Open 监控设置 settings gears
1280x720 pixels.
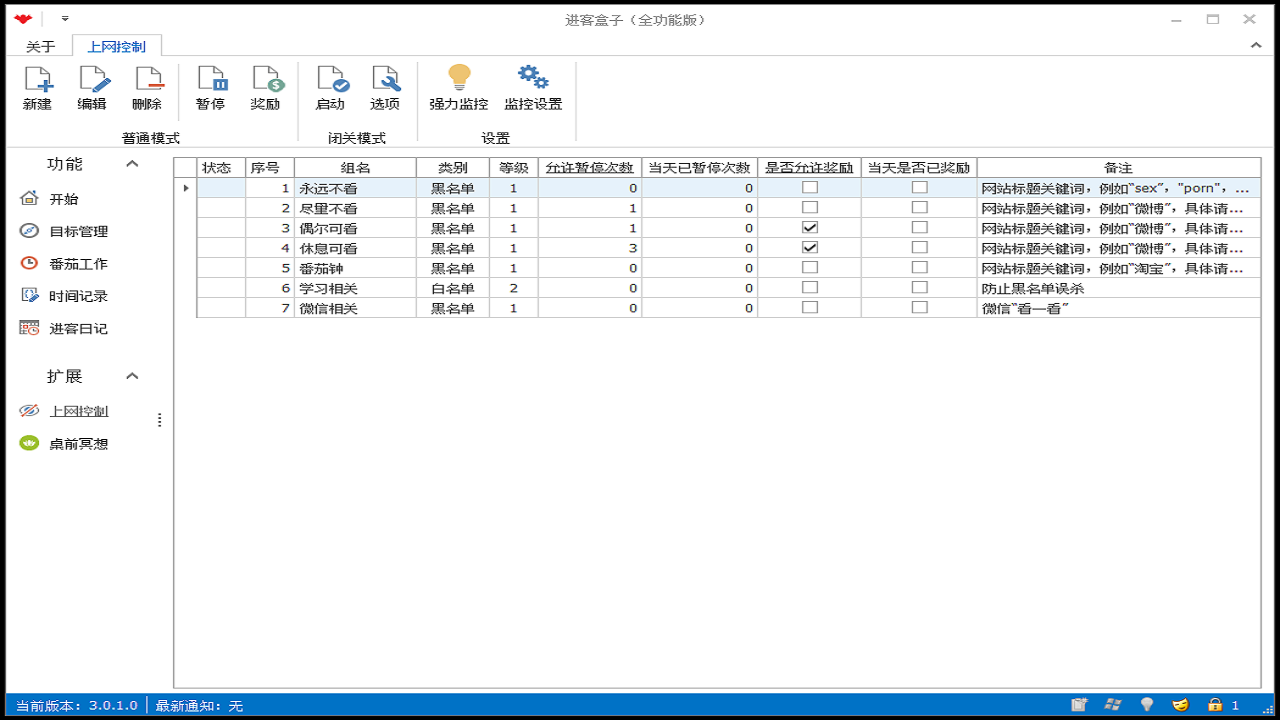point(532,88)
